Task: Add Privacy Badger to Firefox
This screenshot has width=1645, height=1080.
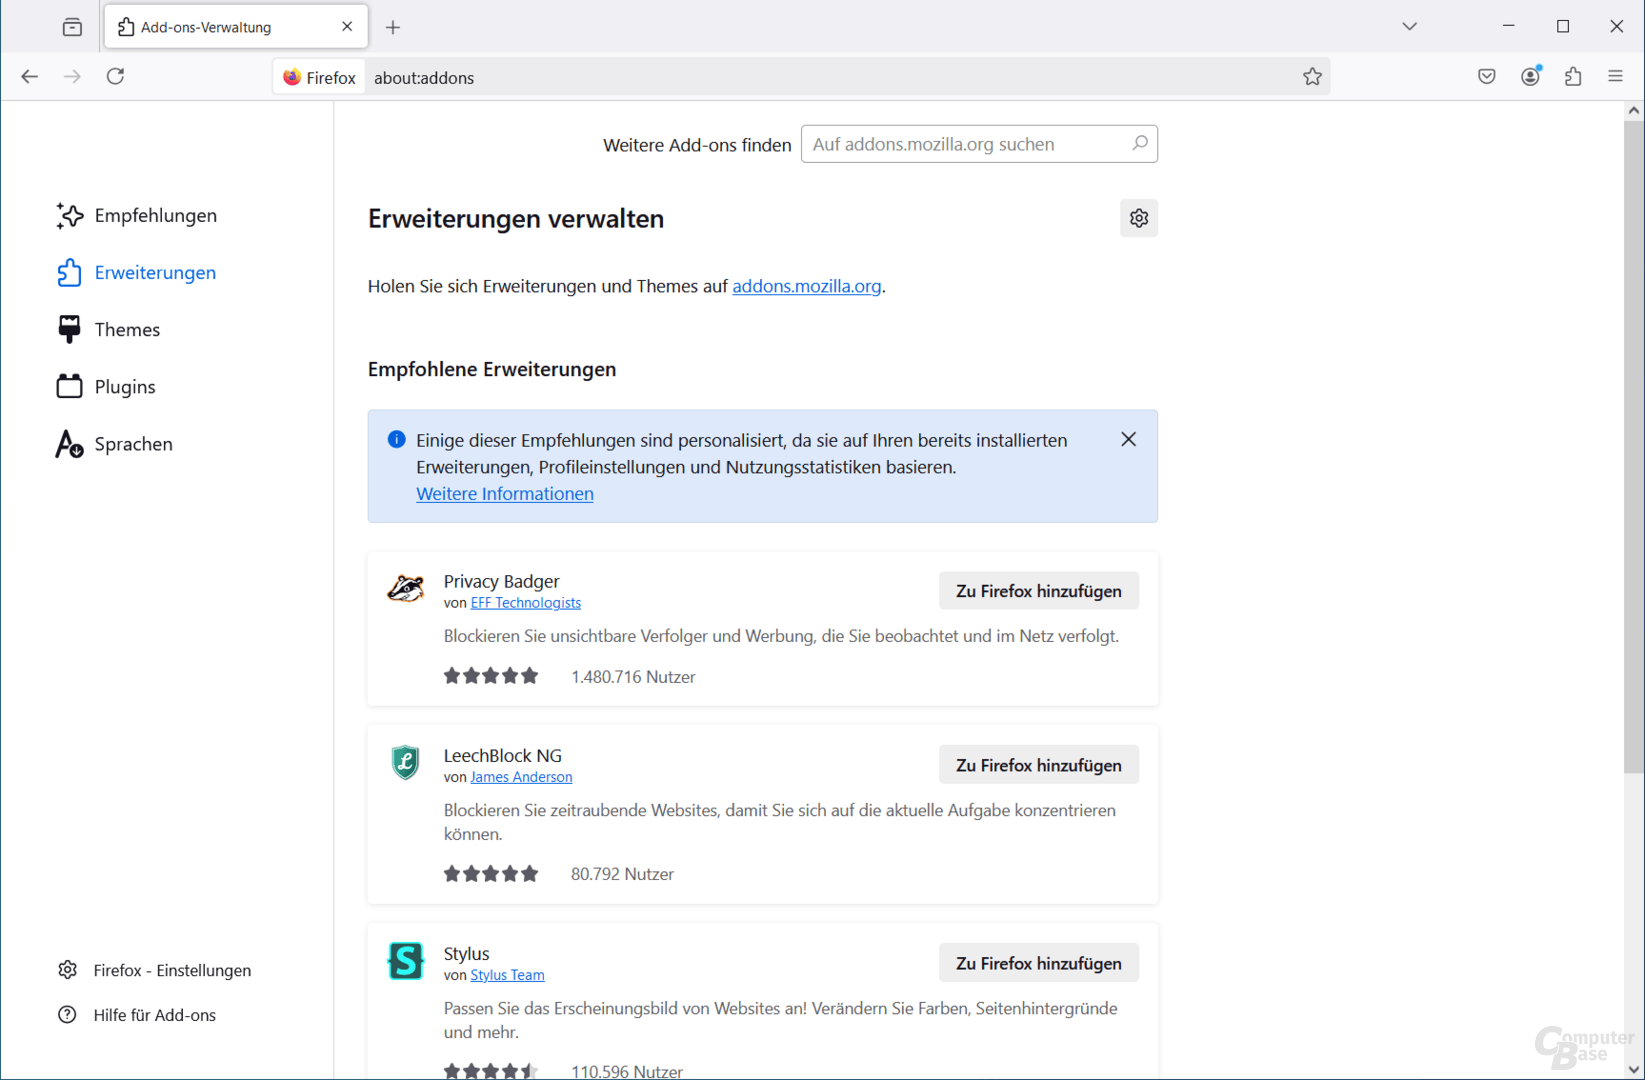Action: point(1039,591)
